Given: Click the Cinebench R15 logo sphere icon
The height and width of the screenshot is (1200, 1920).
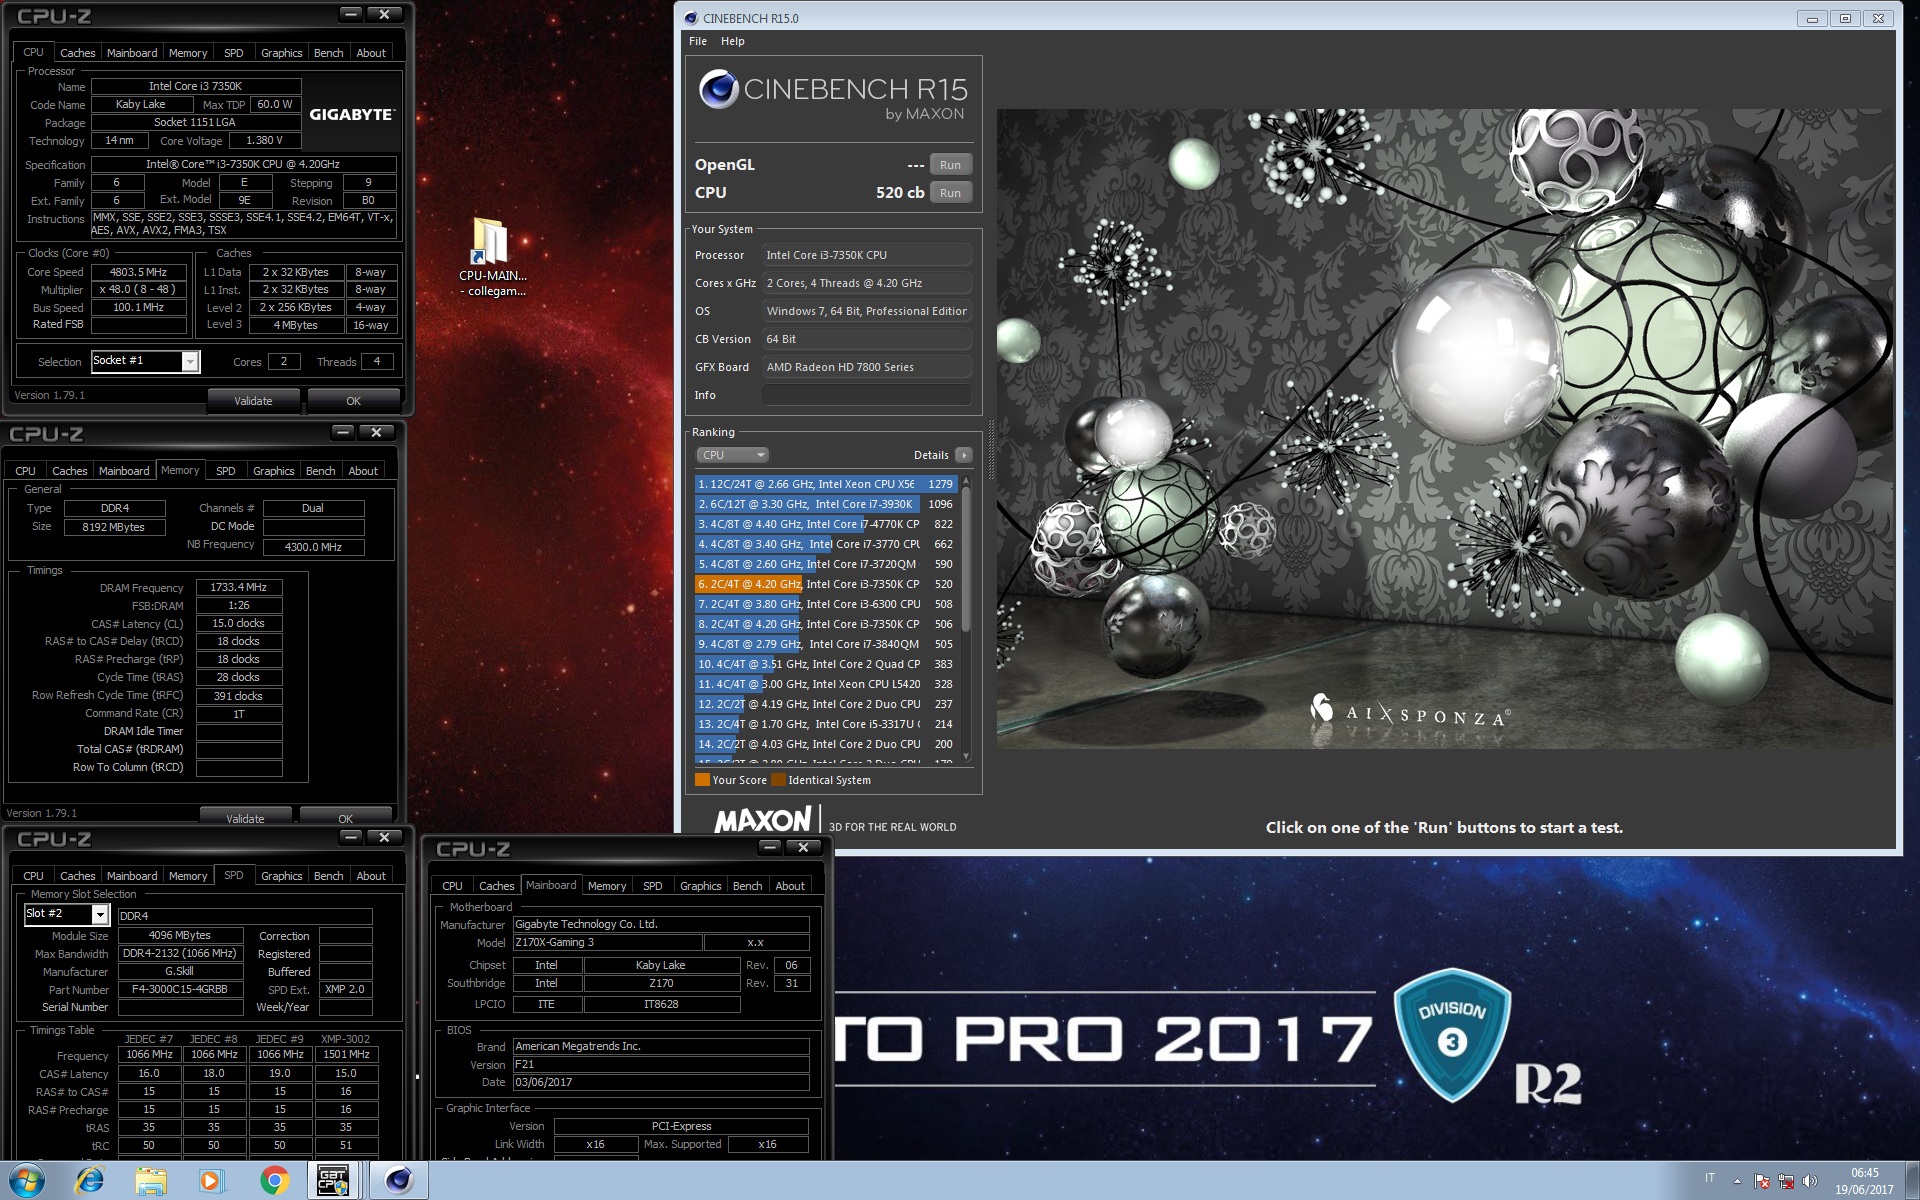Looking at the screenshot, I should coord(718,89).
